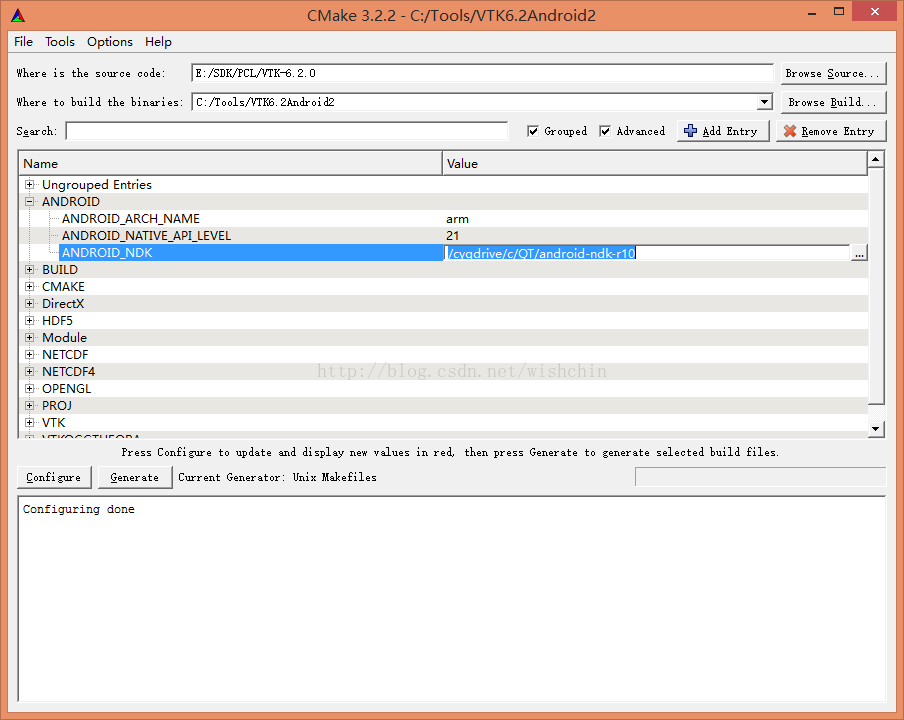Collapse the ANDROID group
The width and height of the screenshot is (904, 720).
pos(29,201)
